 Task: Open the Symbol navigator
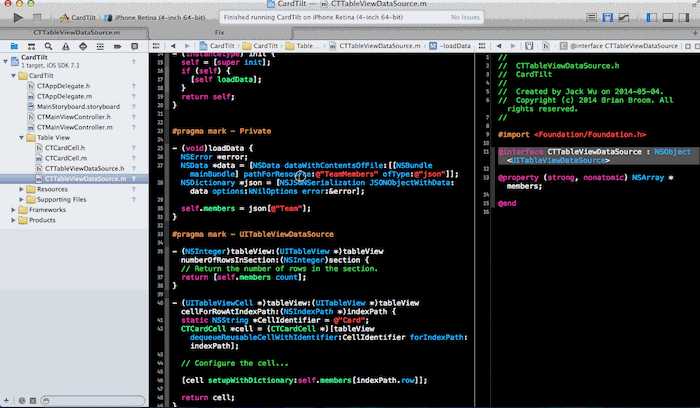(x=31, y=46)
